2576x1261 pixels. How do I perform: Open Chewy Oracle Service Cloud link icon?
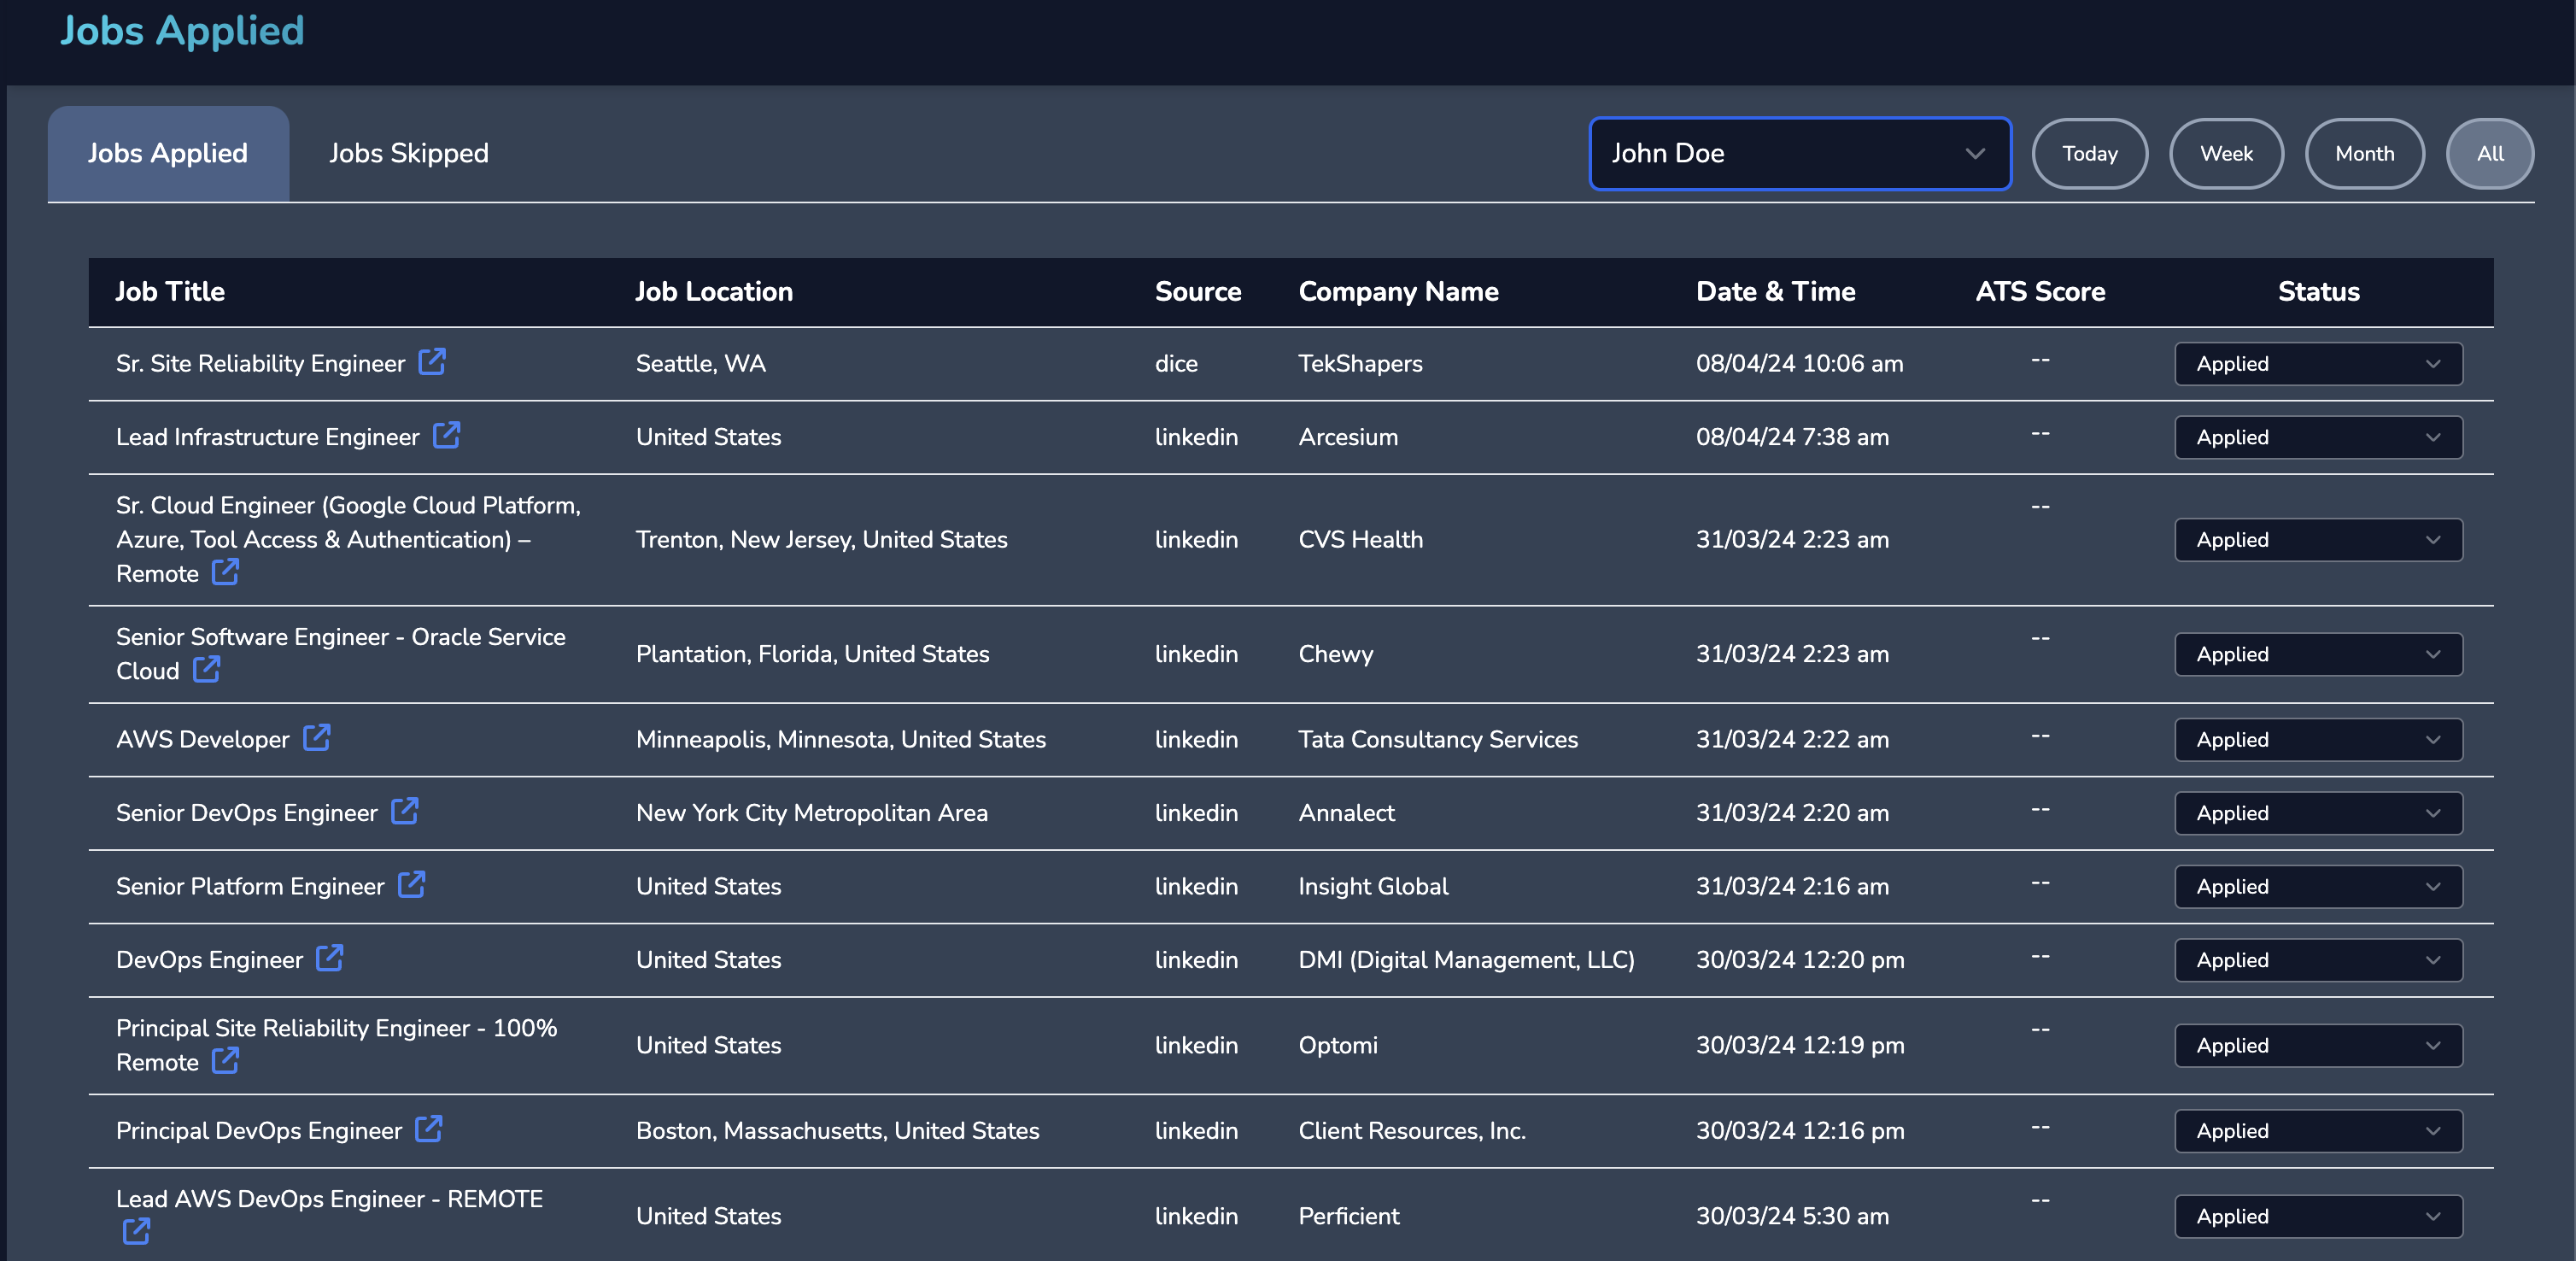(206, 669)
